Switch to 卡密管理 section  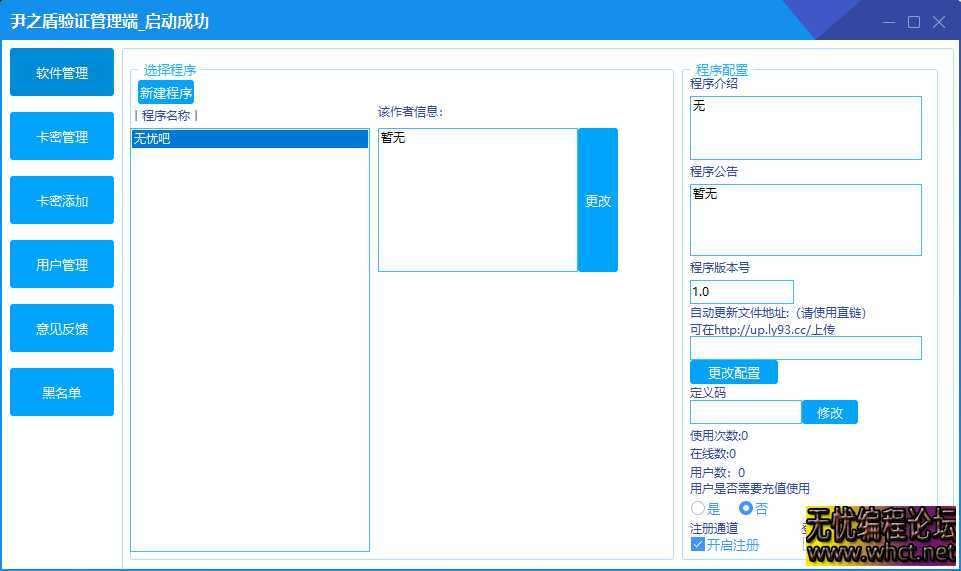pyautogui.click(x=62, y=137)
